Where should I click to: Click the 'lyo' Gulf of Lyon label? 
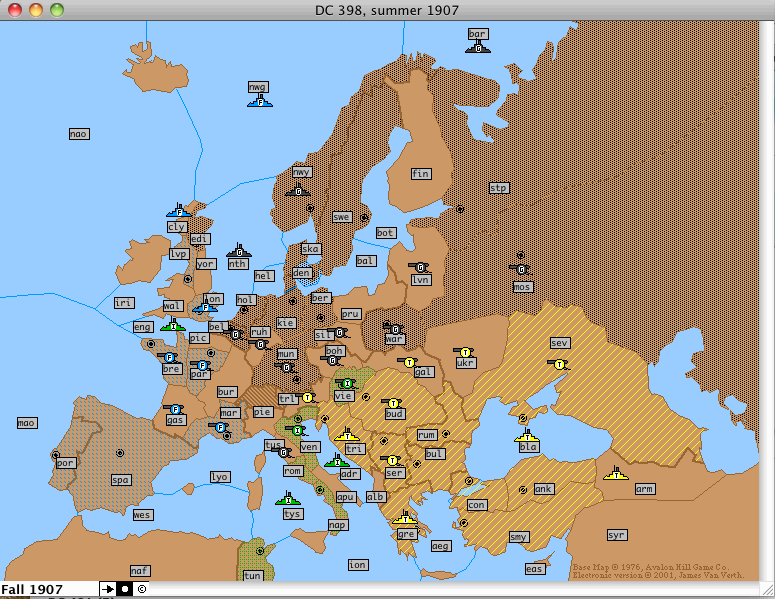point(220,477)
